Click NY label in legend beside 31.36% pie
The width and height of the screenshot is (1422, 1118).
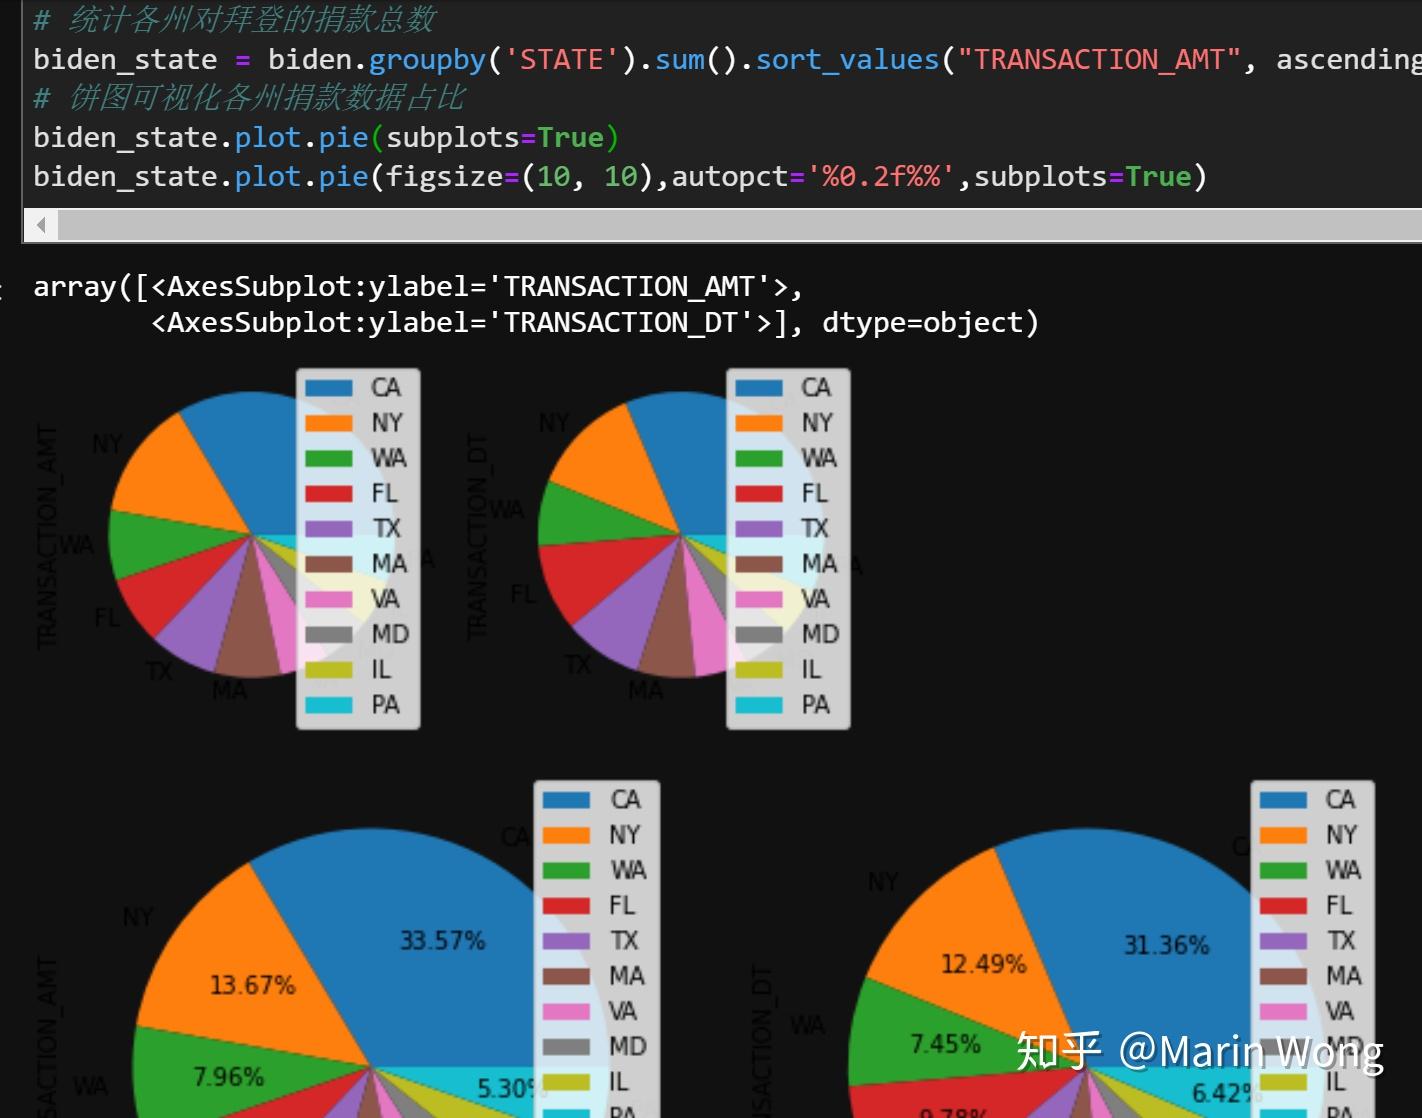[1342, 835]
